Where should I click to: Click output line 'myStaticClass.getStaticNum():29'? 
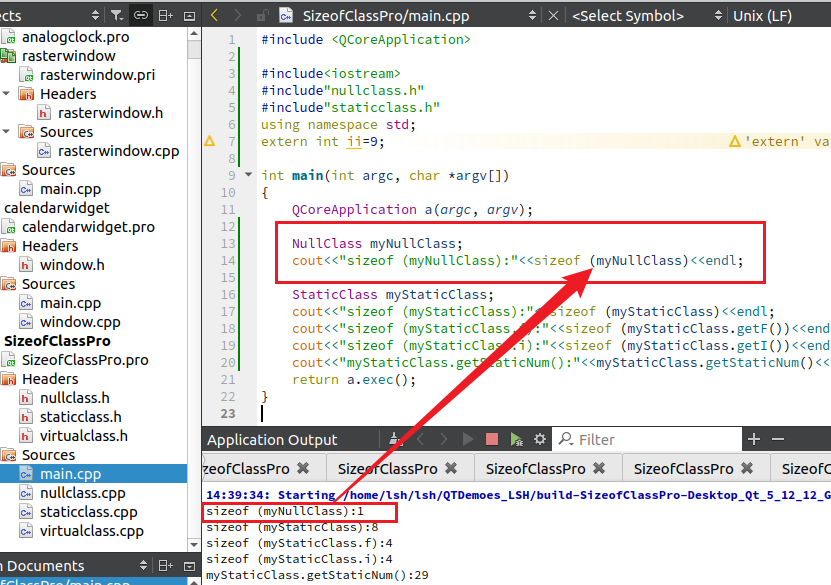pos(317,575)
